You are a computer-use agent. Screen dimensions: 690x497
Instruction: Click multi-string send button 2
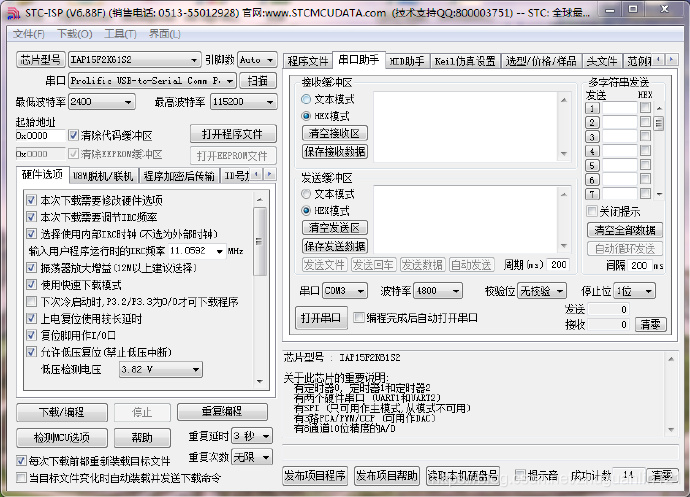pyautogui.click(x=592, y=122)
